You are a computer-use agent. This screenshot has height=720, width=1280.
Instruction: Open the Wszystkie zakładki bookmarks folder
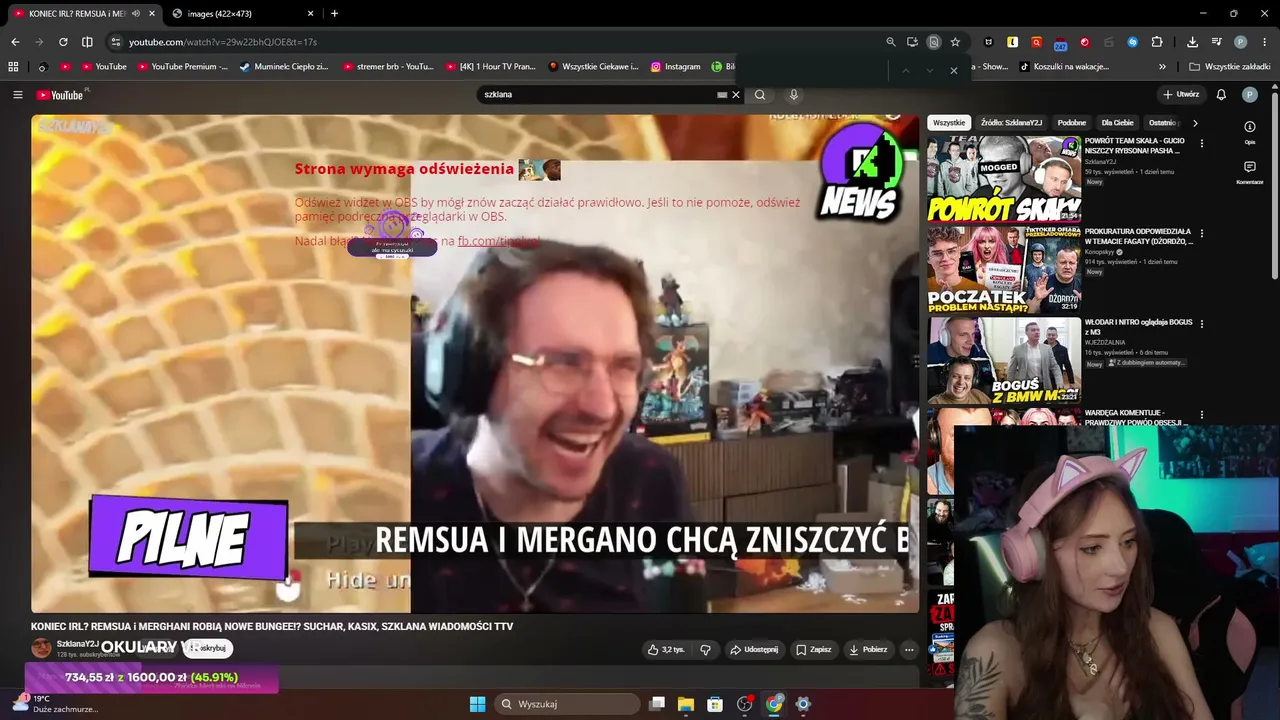1230,67
